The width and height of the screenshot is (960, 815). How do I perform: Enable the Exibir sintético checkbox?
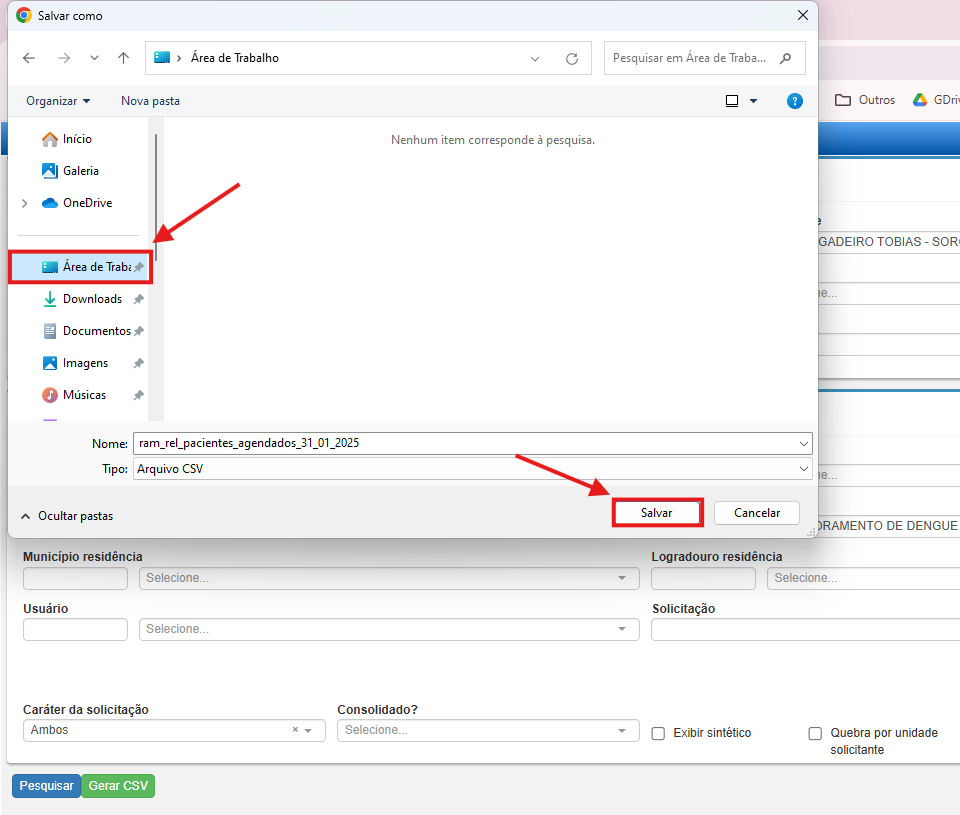(x=658, y=733)
